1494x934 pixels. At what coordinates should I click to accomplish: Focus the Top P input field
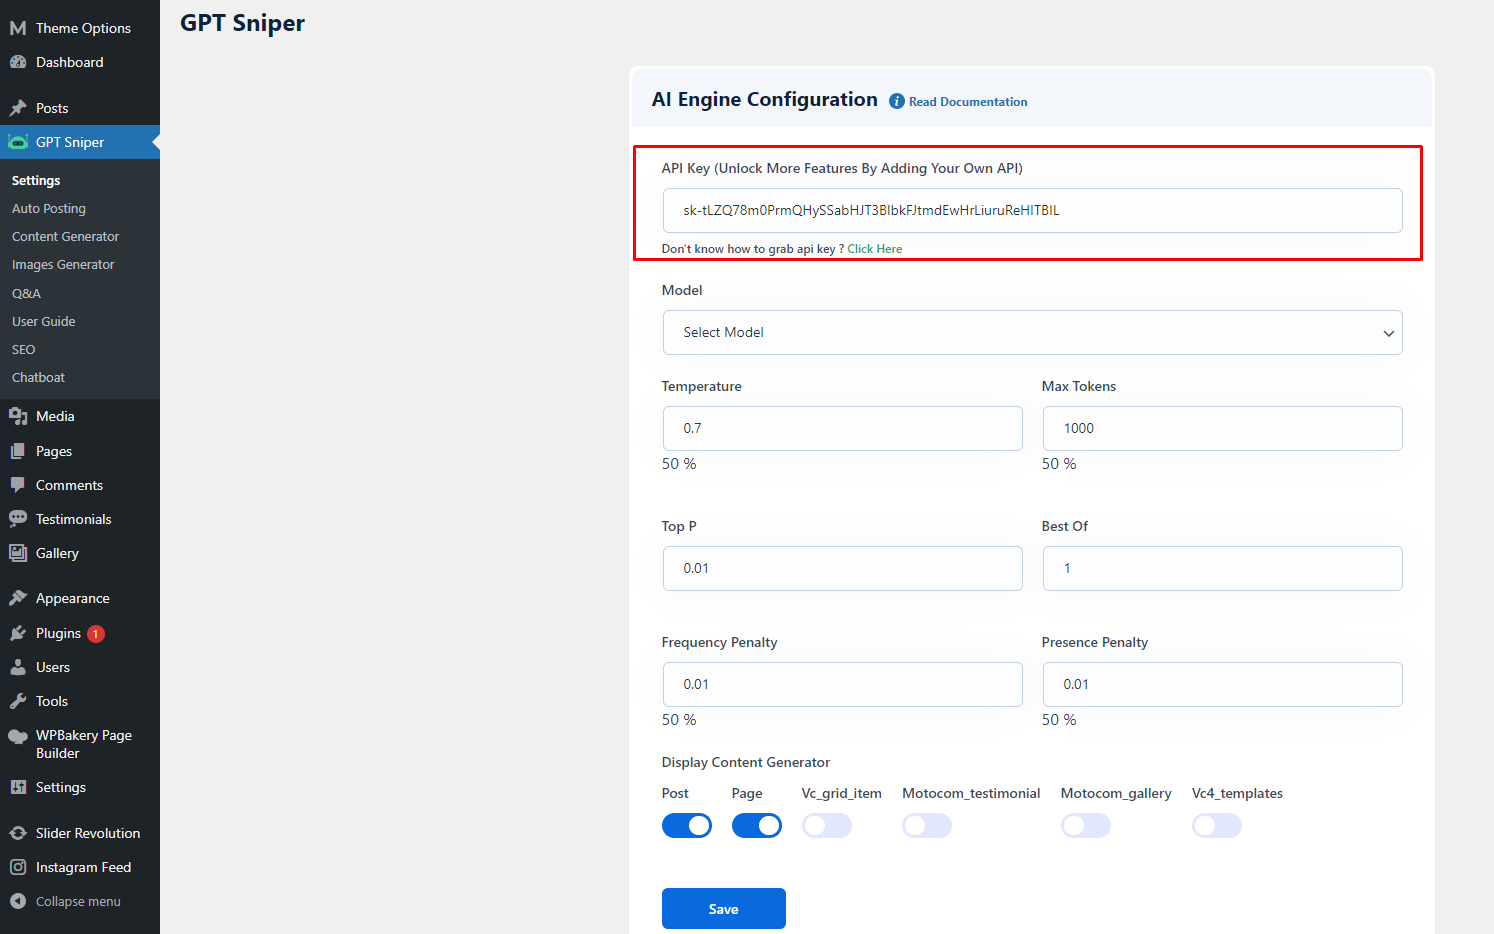click(x=842, y=568)
